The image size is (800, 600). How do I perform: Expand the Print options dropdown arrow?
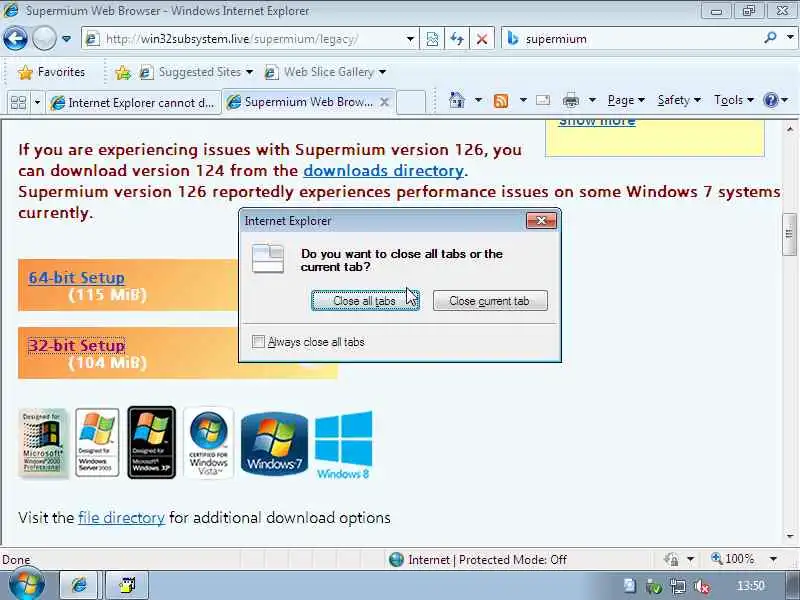coord(592,100)
